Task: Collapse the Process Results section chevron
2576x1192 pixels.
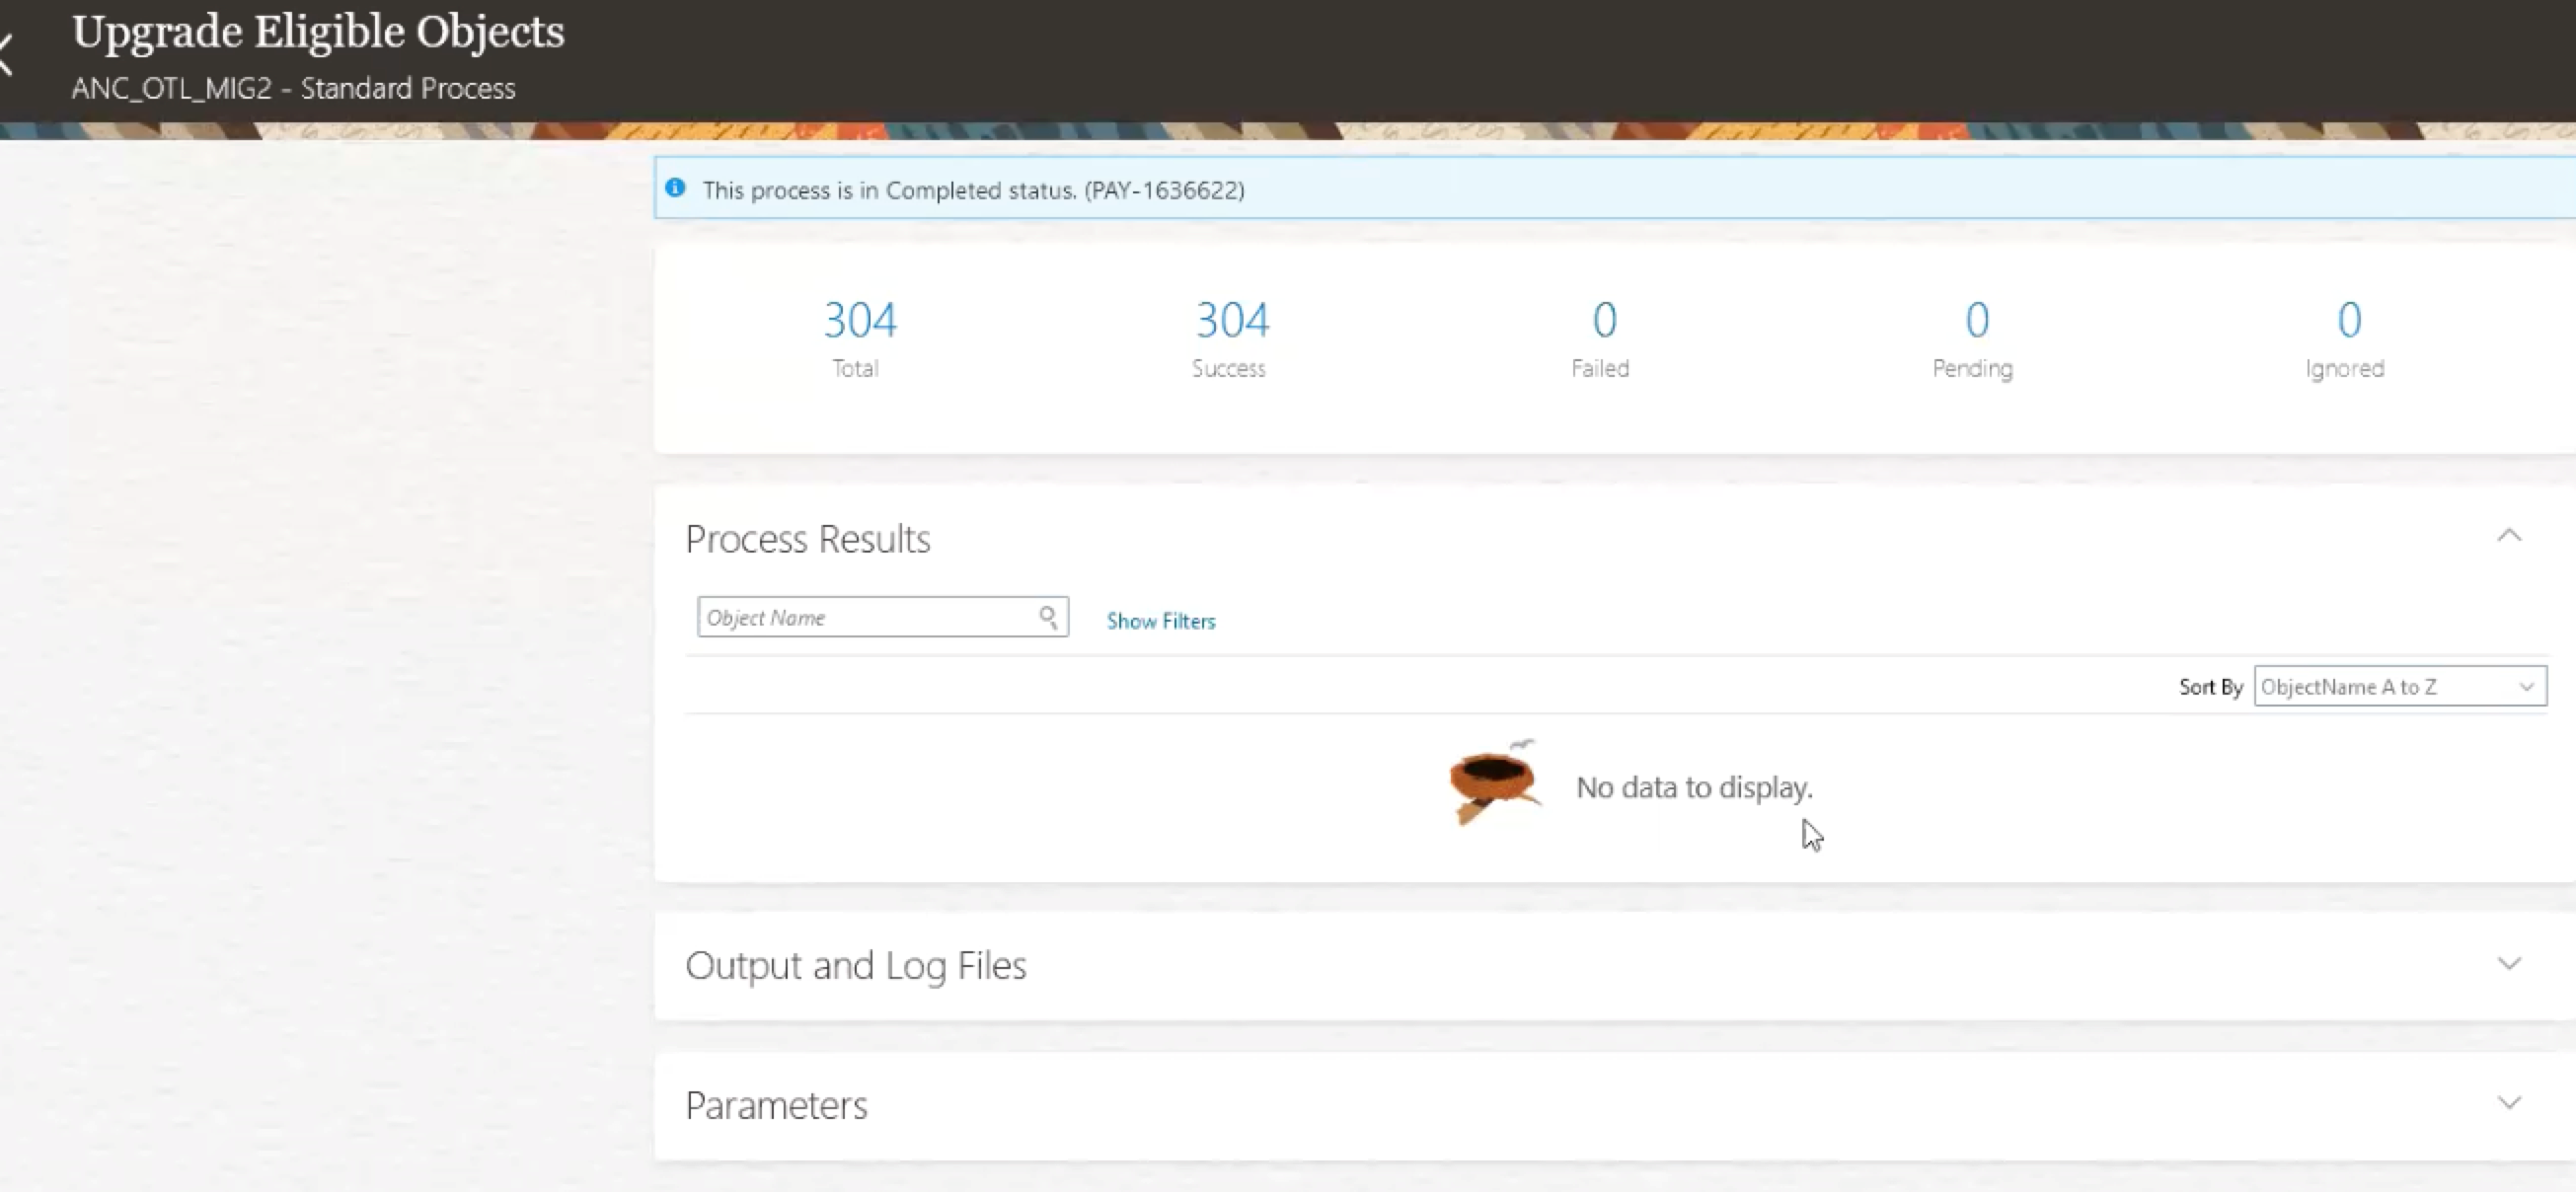Action: pyautogui.click(x=2508, y=536)
